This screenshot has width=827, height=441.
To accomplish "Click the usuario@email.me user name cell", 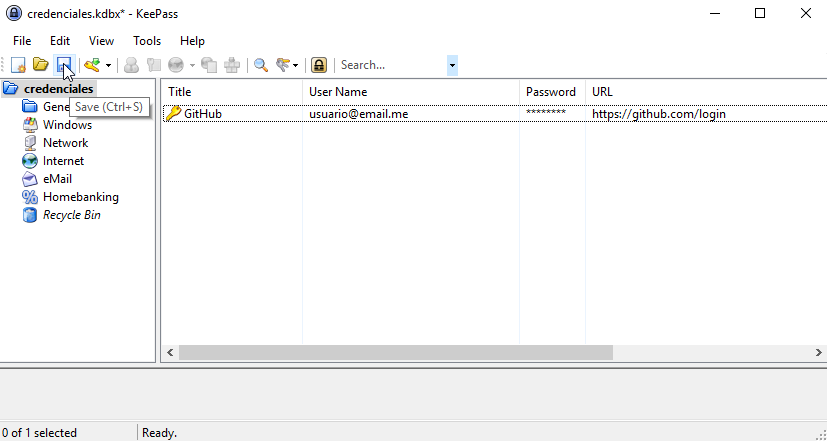I will click(x=359, y=114).
